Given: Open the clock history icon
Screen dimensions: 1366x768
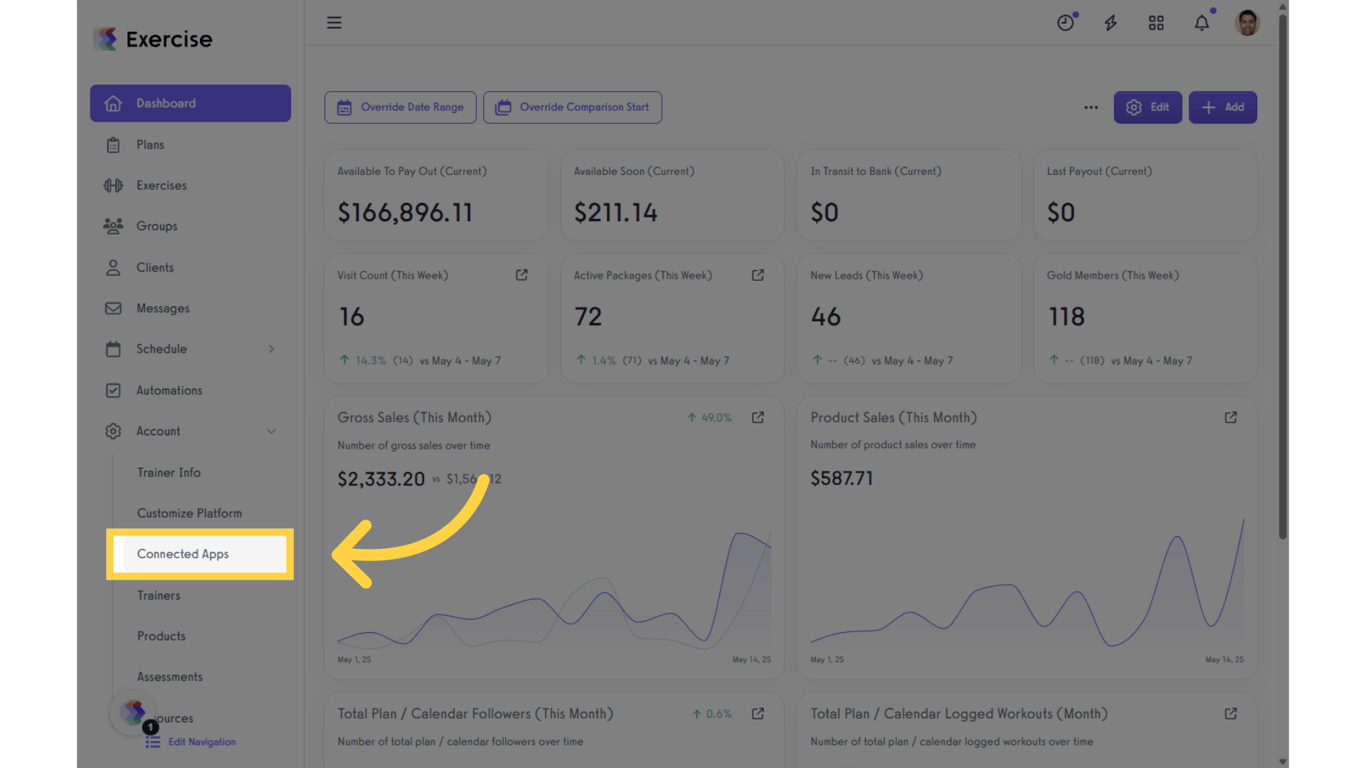Looking at the screenshot, I should (1065, 23).
